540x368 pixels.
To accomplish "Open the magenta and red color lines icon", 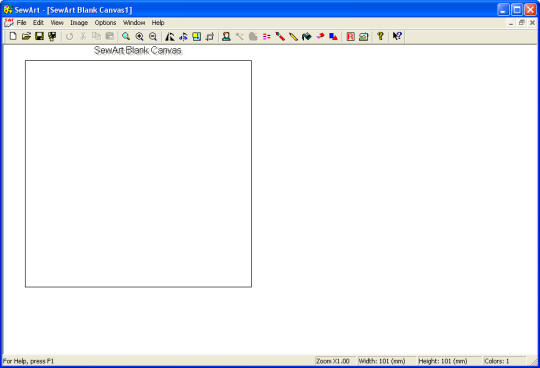I will click(x=267, y=36).
